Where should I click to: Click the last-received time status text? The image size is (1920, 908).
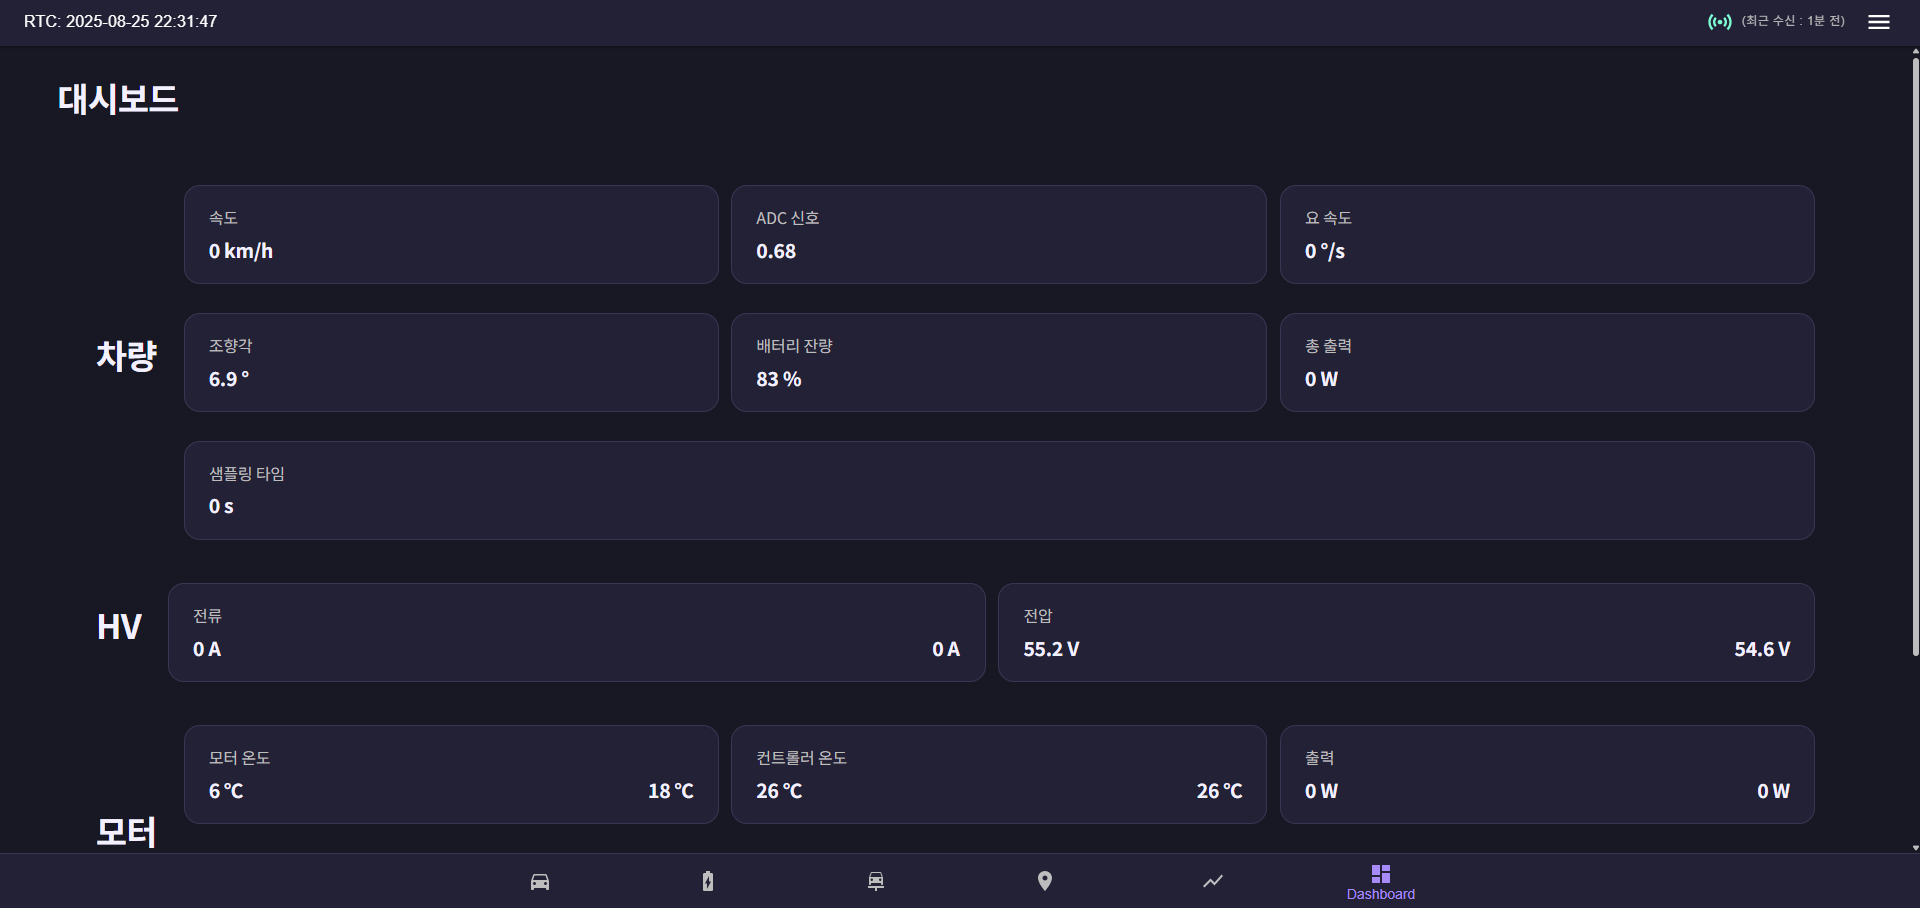pos(1793,21)
